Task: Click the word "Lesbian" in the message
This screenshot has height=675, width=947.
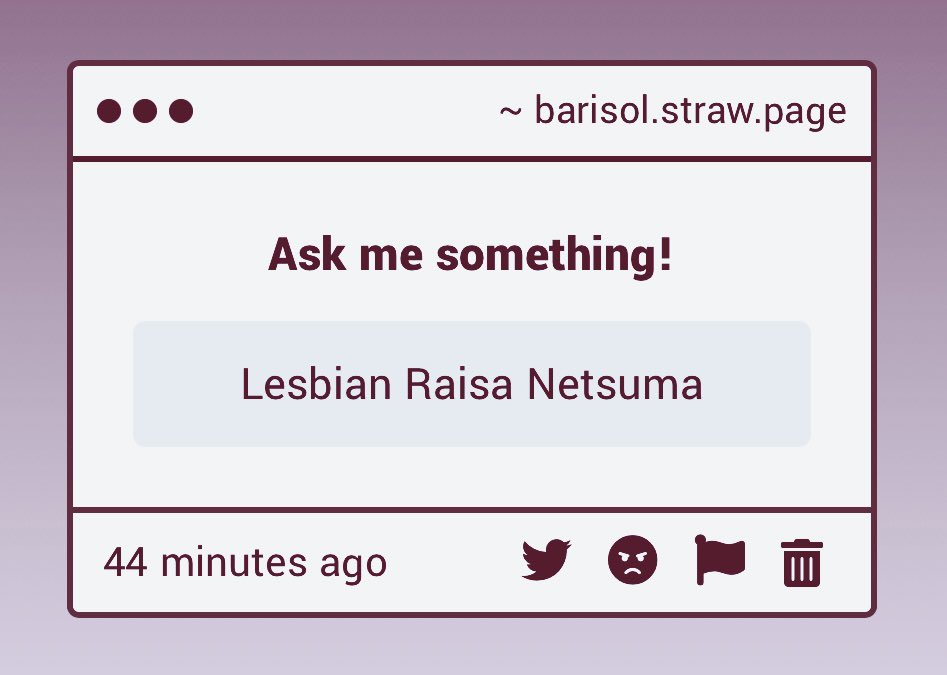Action: 316,384
